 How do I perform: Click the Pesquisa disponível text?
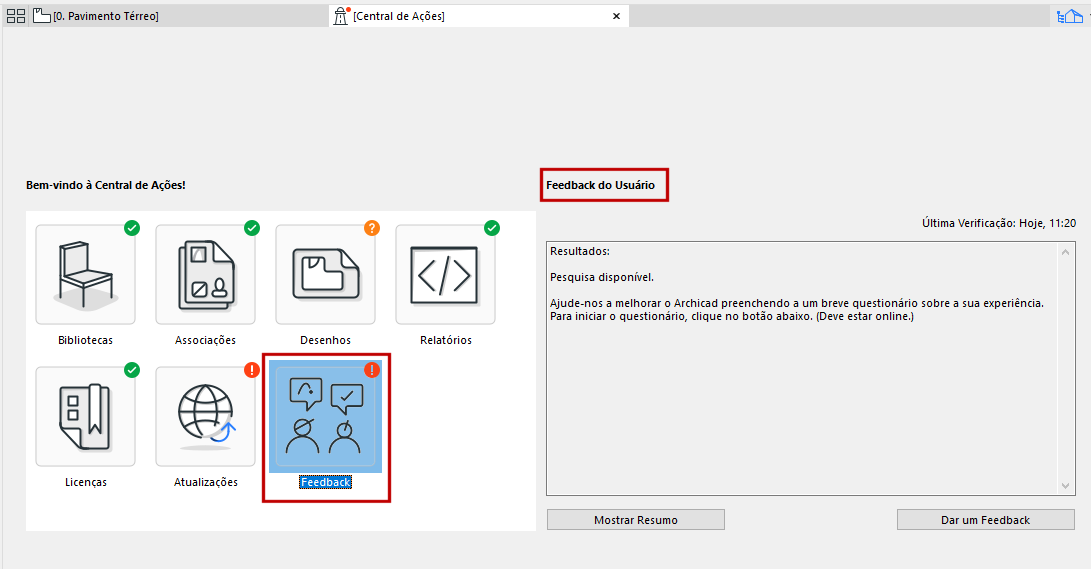(x=602, y=277)
